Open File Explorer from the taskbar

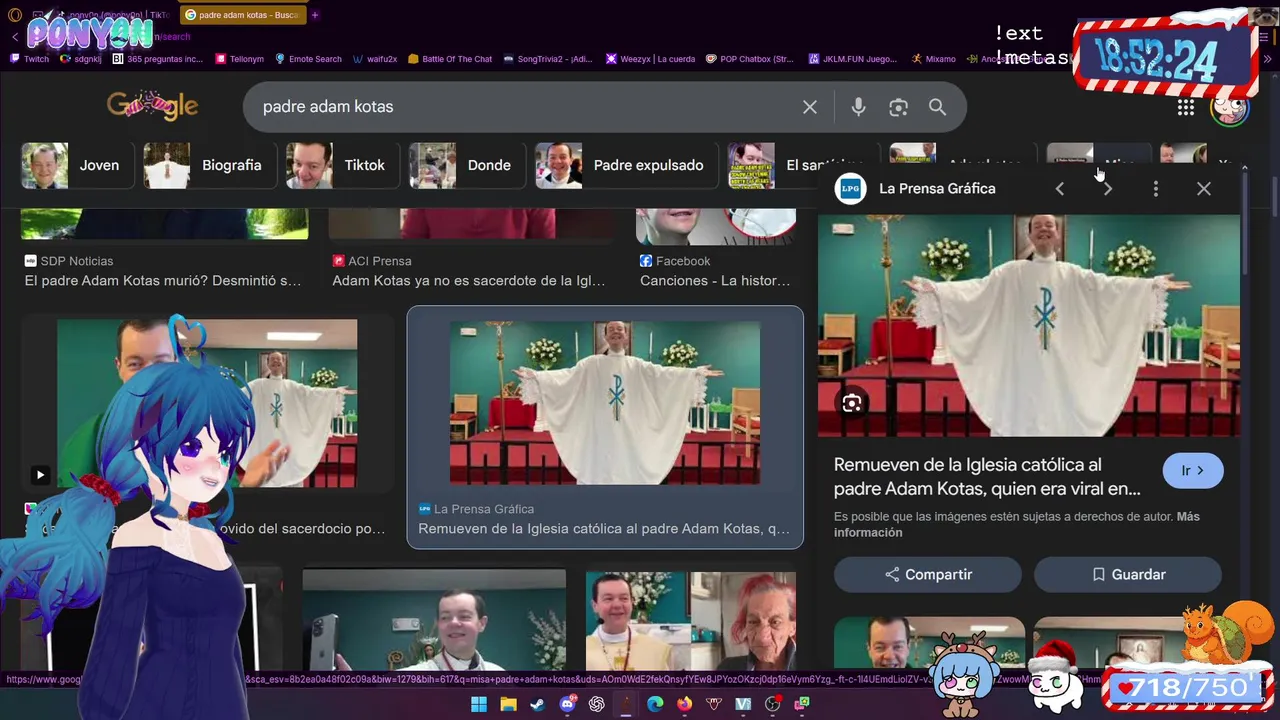[x=508, y=704]
